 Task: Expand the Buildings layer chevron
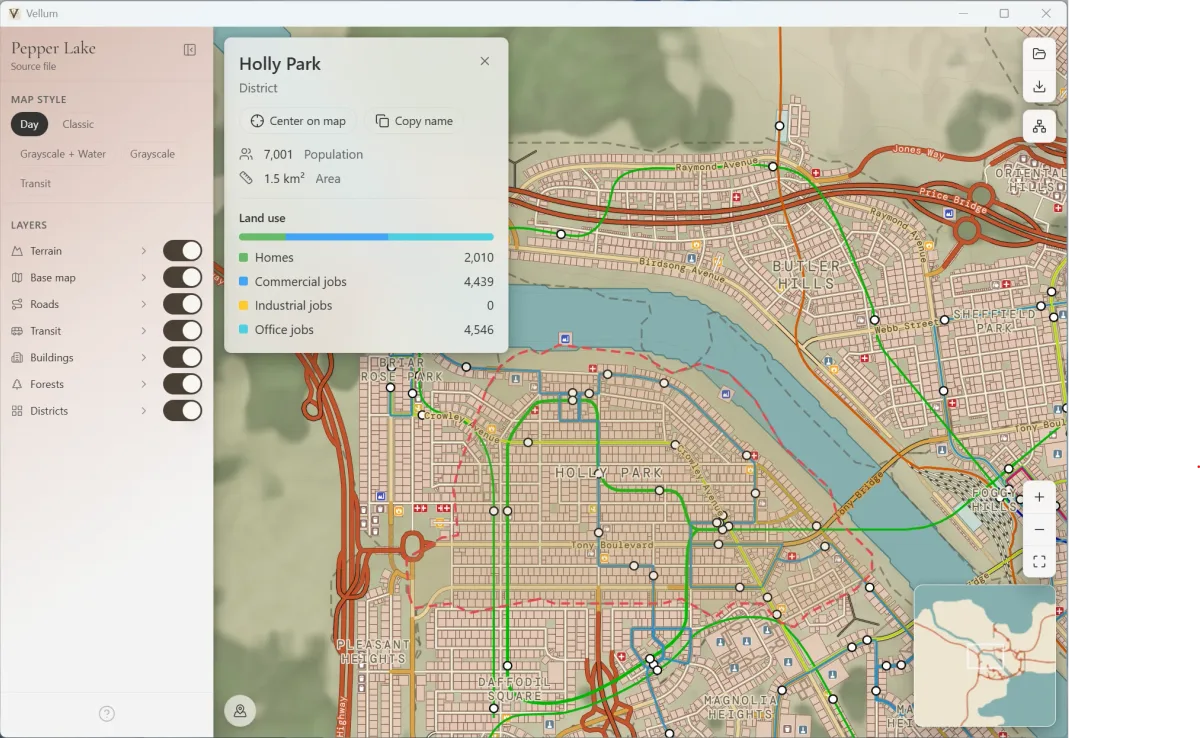(x=144, y=357)
